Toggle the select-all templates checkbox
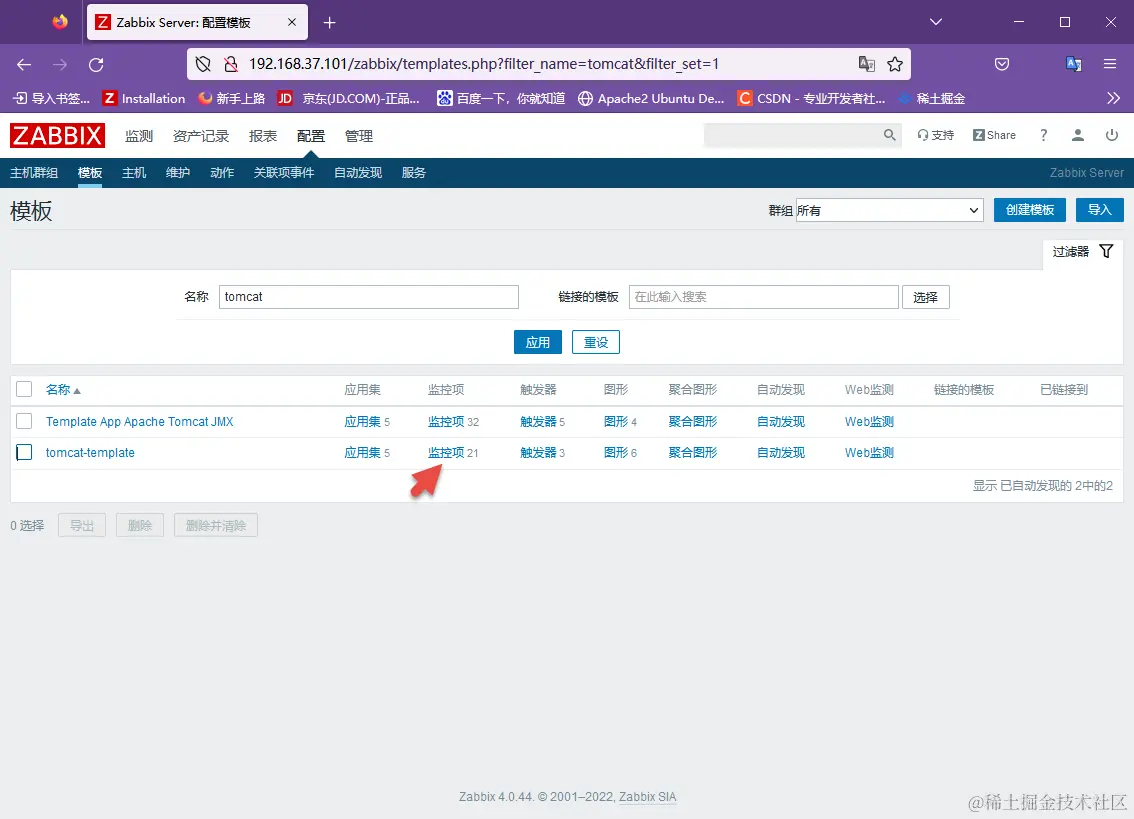This screenshot has width=1134, height=819. pyautogui.click(x=24, y=389)
